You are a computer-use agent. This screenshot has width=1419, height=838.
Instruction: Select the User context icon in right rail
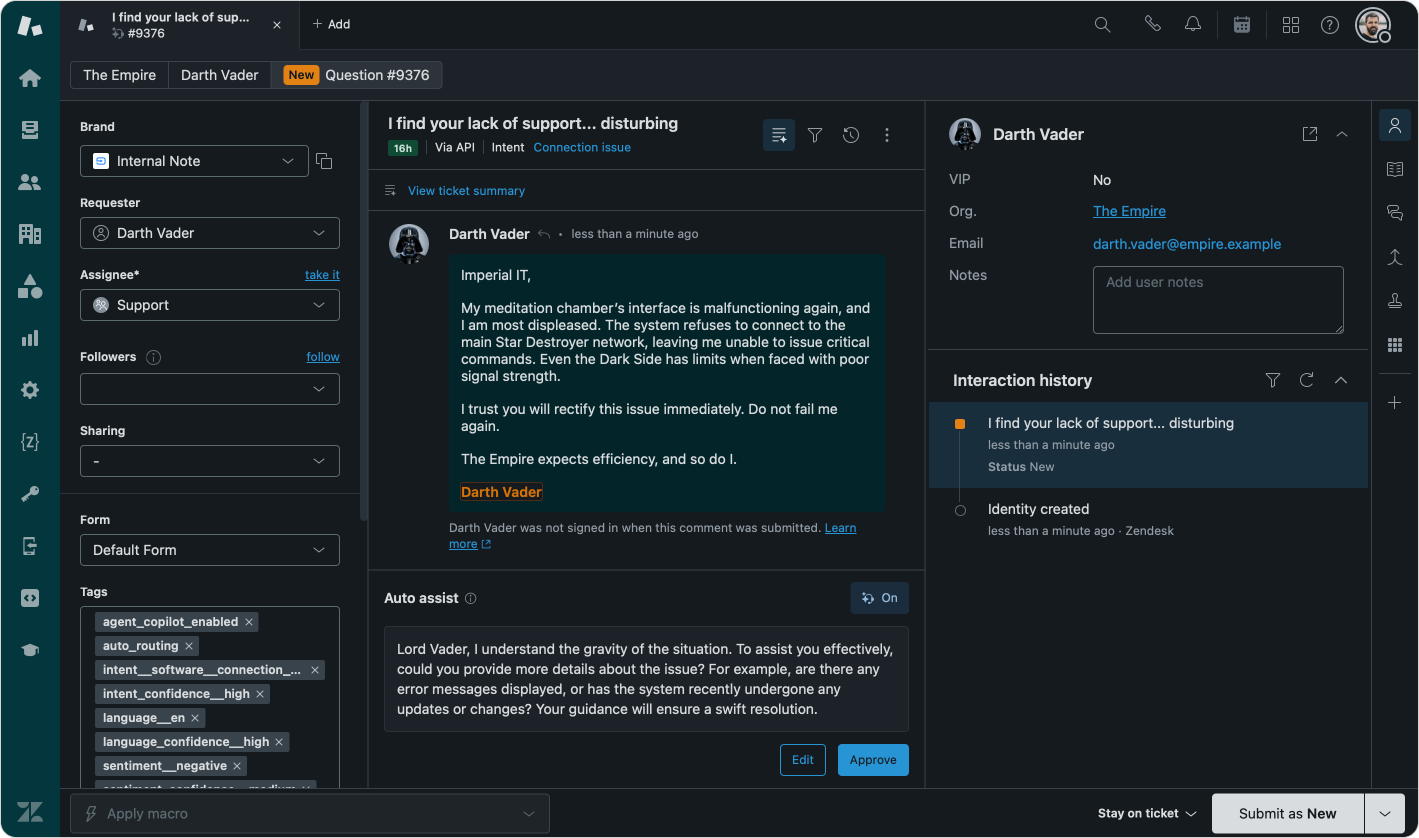(x=1395, y=125)
